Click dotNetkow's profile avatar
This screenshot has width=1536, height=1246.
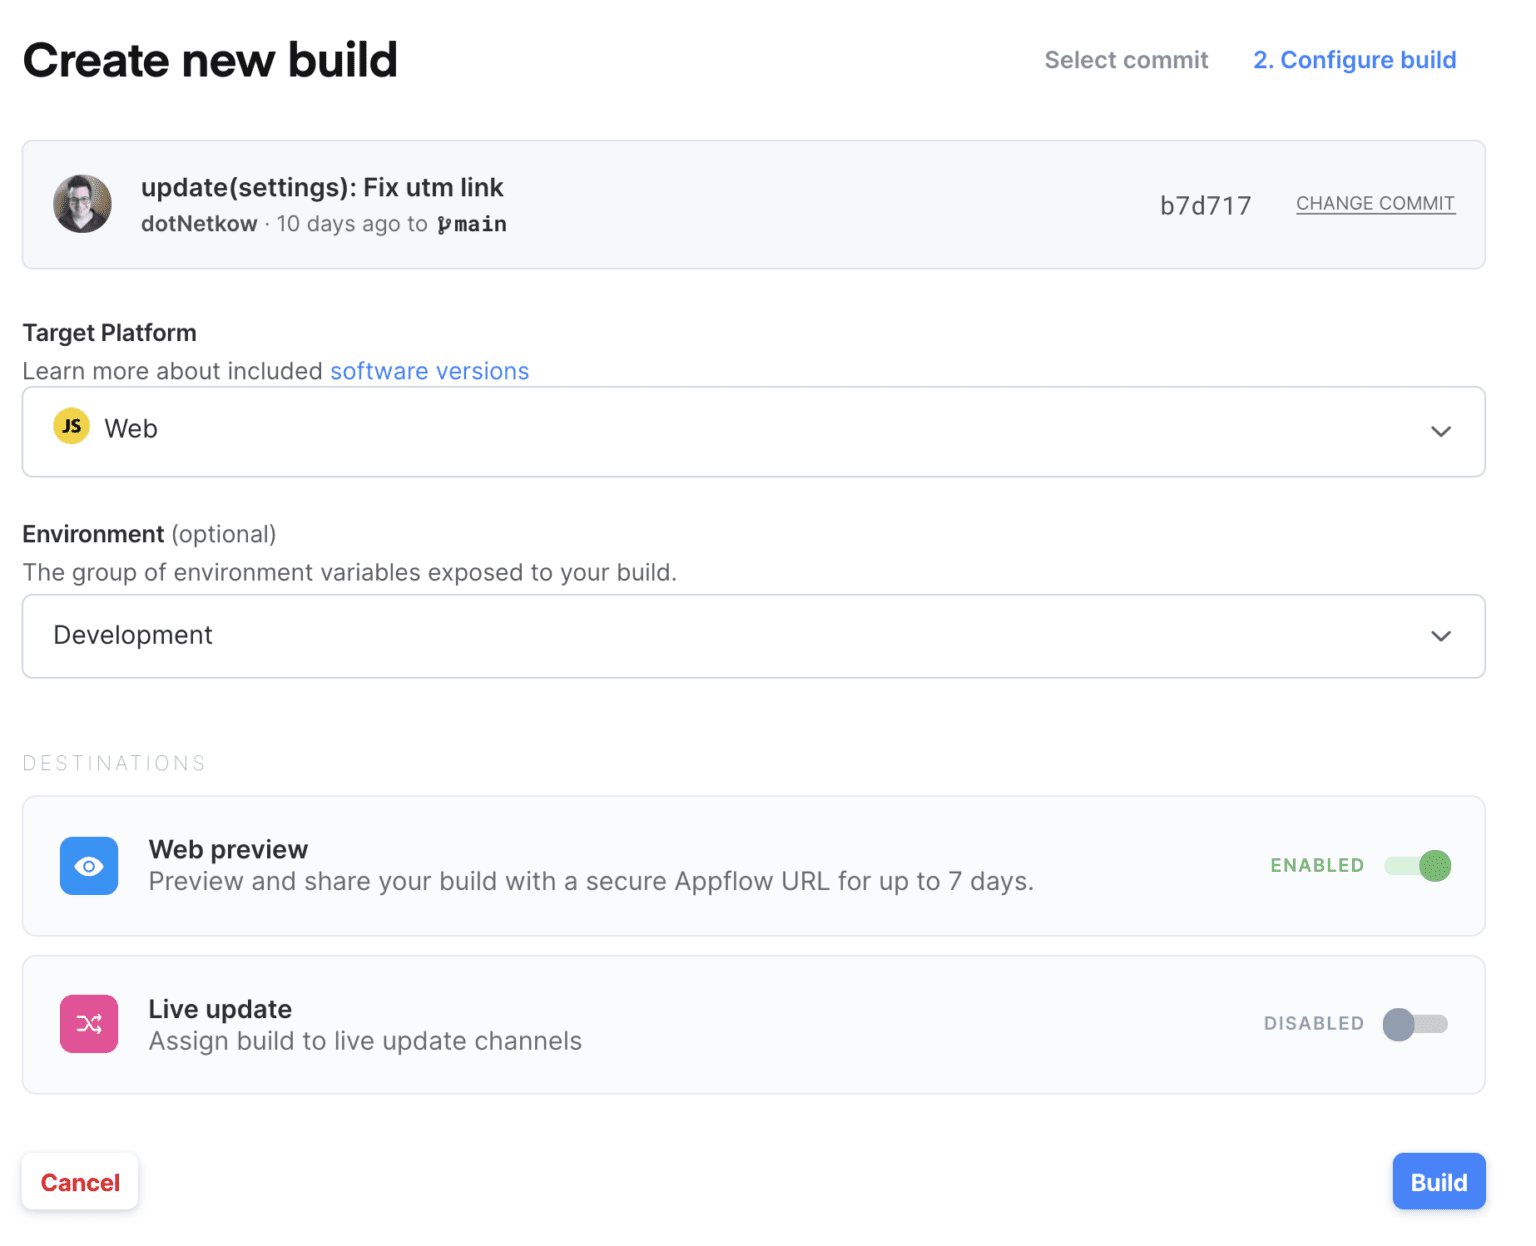(x=82, y=203)
